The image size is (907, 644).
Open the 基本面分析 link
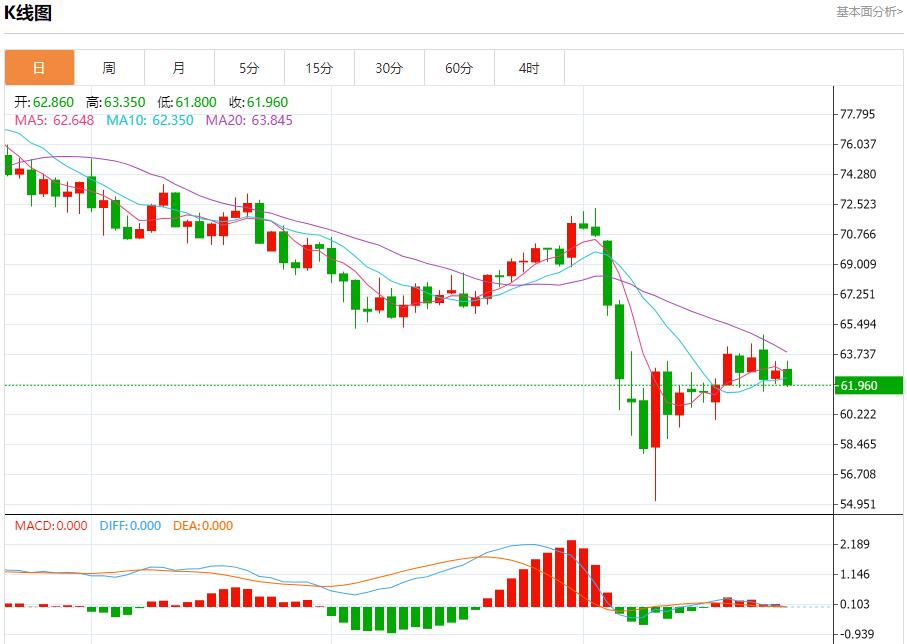(x=869, y=12)
